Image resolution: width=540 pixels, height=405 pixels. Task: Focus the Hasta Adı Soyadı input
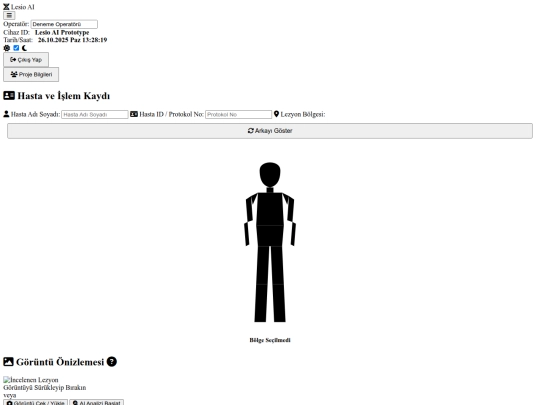[x=95, y=114]
